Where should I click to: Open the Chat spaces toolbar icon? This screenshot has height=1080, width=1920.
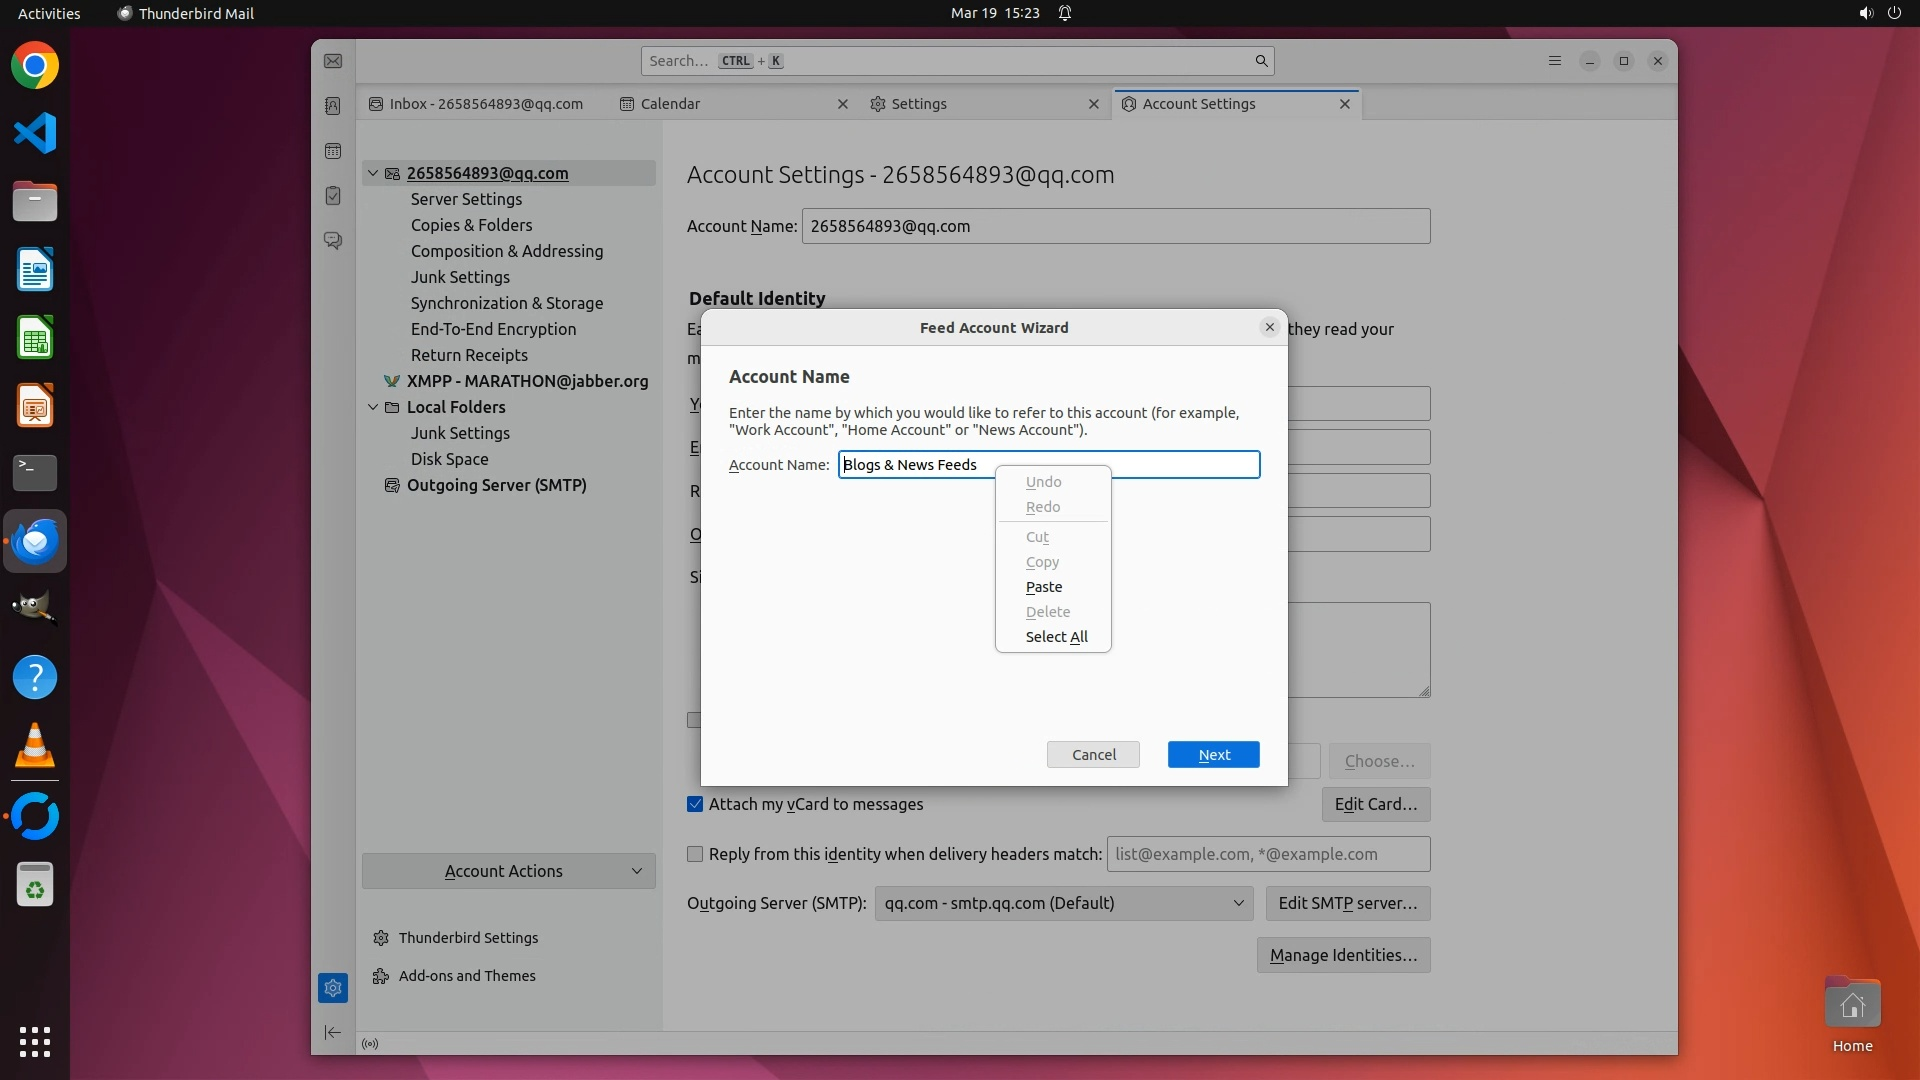point(333,241)
